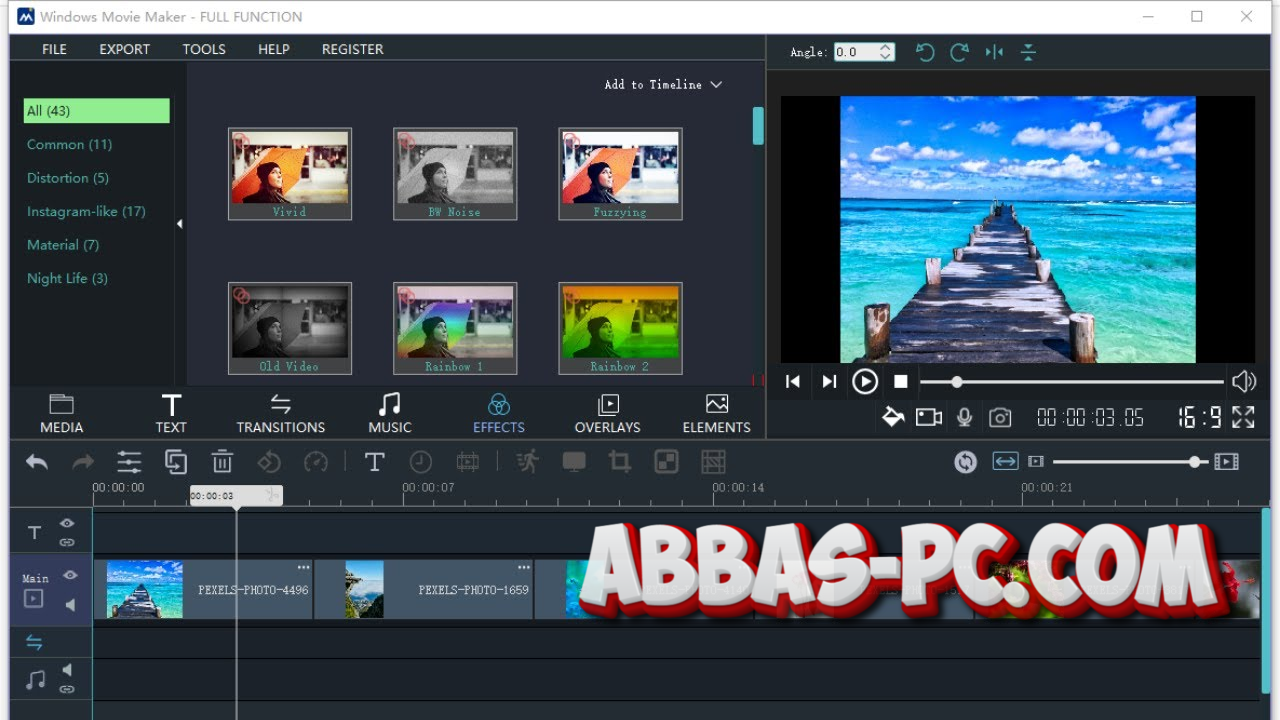This screenshot has height=720, width=1280.
Task: Toggle visibility of the text track
Action: pyautogui.click(x=67, y=523)
